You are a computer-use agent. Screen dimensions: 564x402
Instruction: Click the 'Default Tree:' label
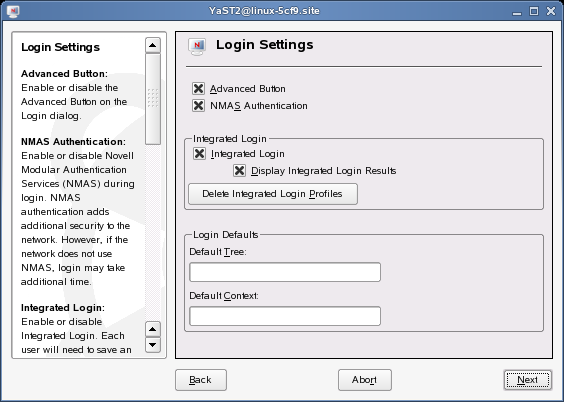[x=218, y=252]
